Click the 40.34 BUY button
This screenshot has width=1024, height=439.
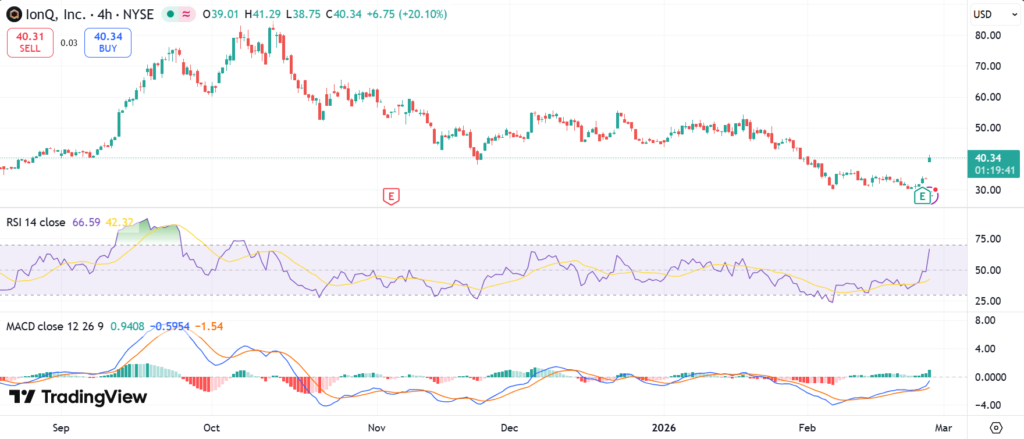point(108,42)
